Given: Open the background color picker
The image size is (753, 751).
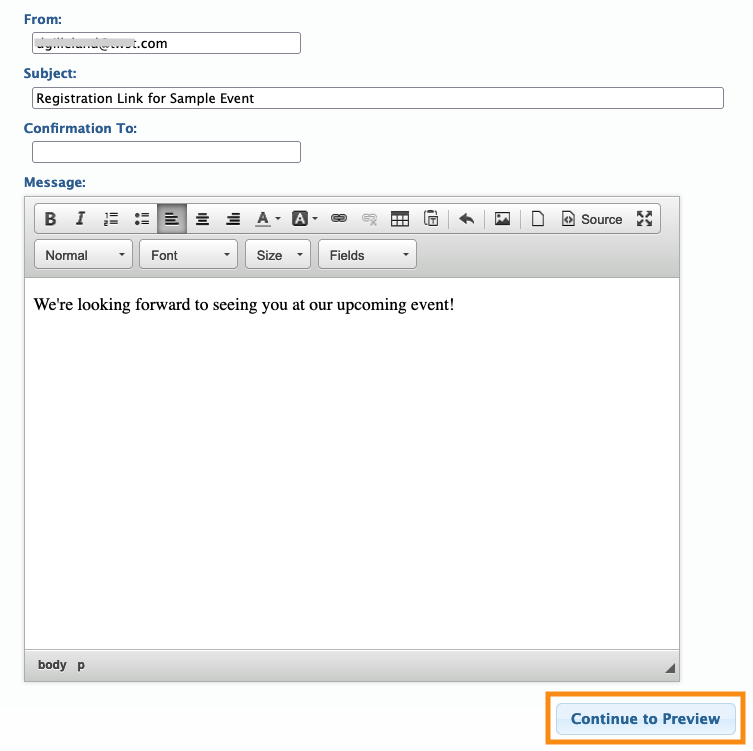Looking at the screenshot, I should [x=305, y=219].
